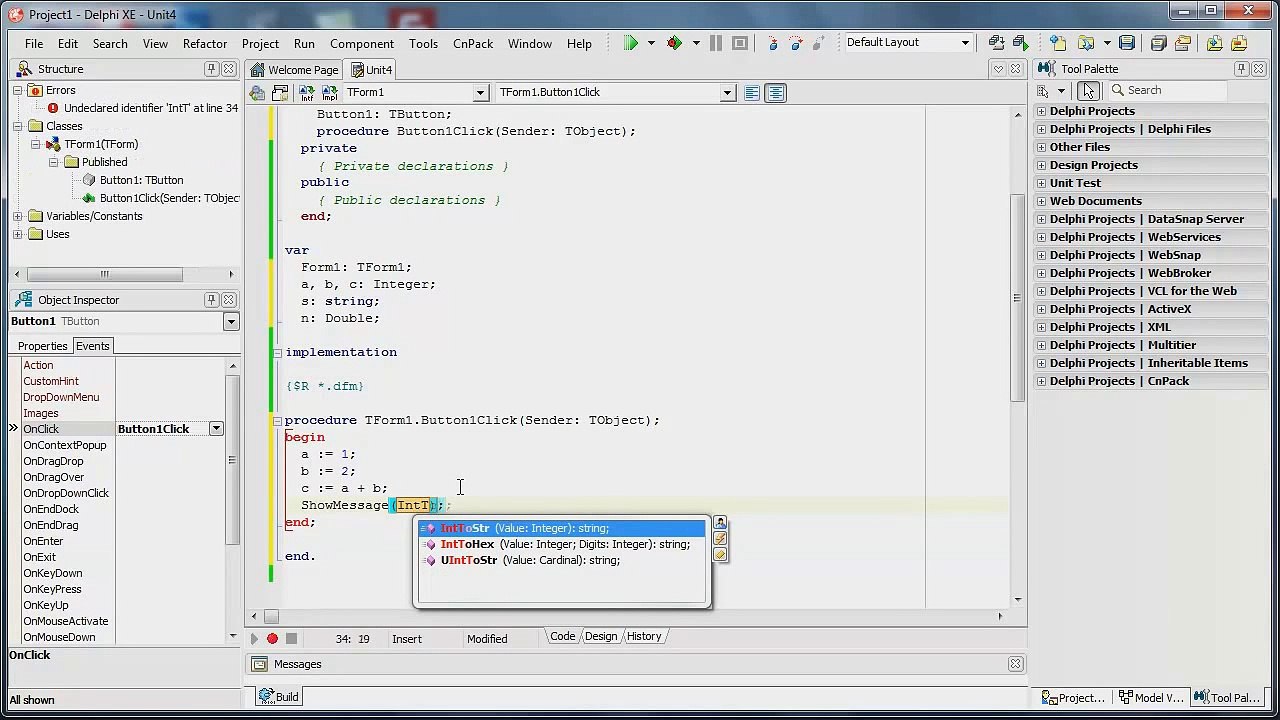
Task: Click the Pause program toolbar icon
Action: click(715, 43)
